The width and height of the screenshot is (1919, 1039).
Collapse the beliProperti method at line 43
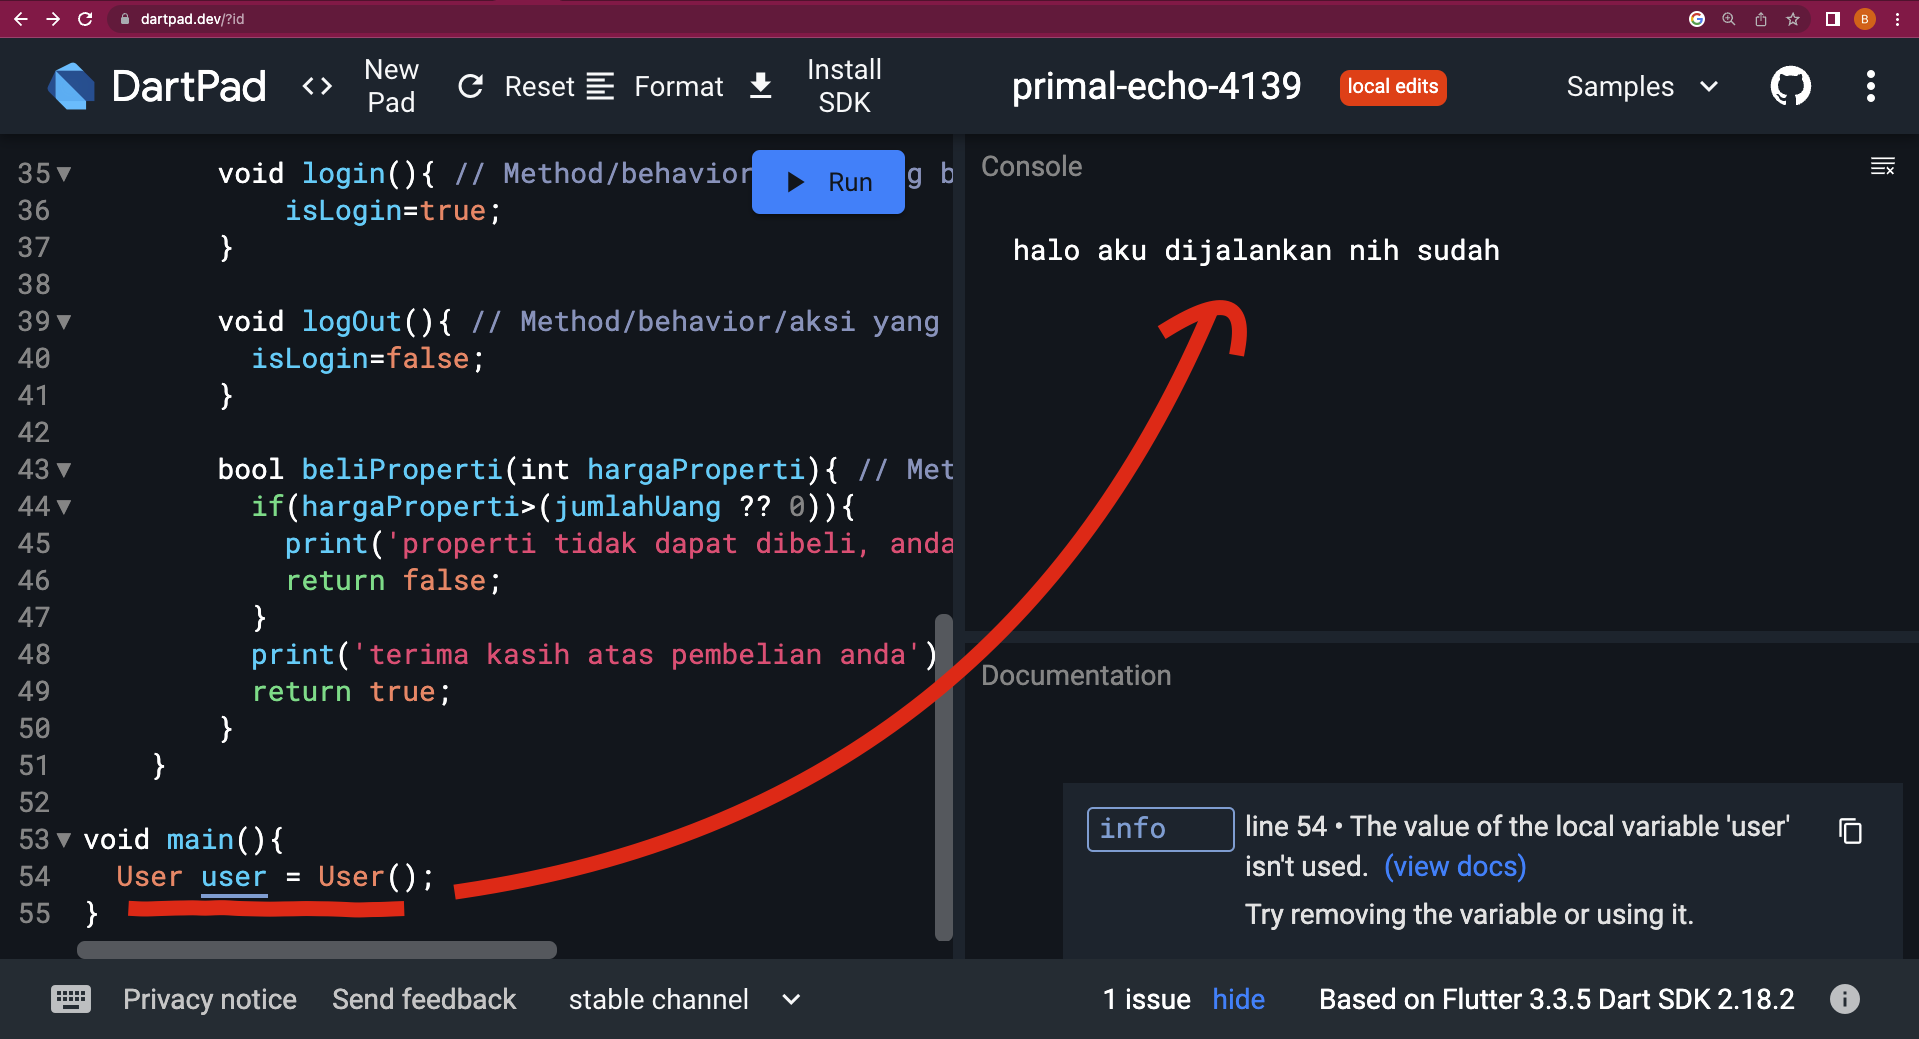pyautogui.click(x=64, y=470)
